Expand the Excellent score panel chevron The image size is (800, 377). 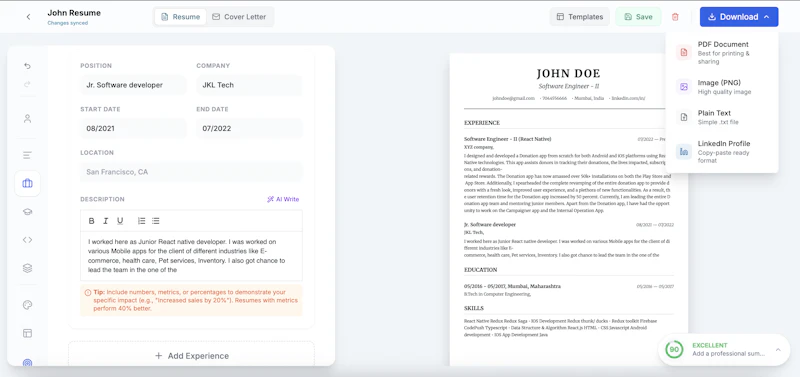tap(778, 349)
